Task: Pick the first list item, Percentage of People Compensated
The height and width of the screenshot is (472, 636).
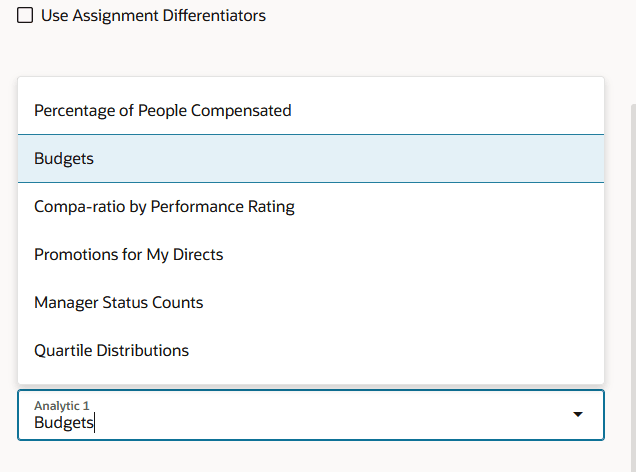Action: click(163, 110)
